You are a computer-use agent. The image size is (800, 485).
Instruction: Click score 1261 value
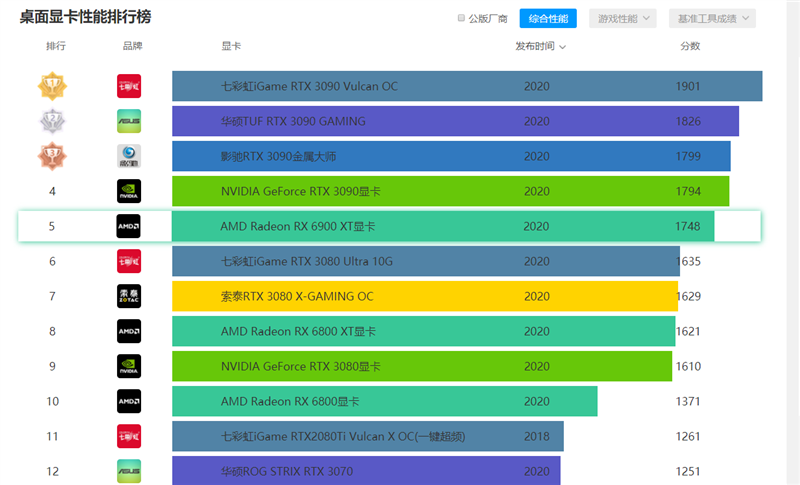[688, 437]
